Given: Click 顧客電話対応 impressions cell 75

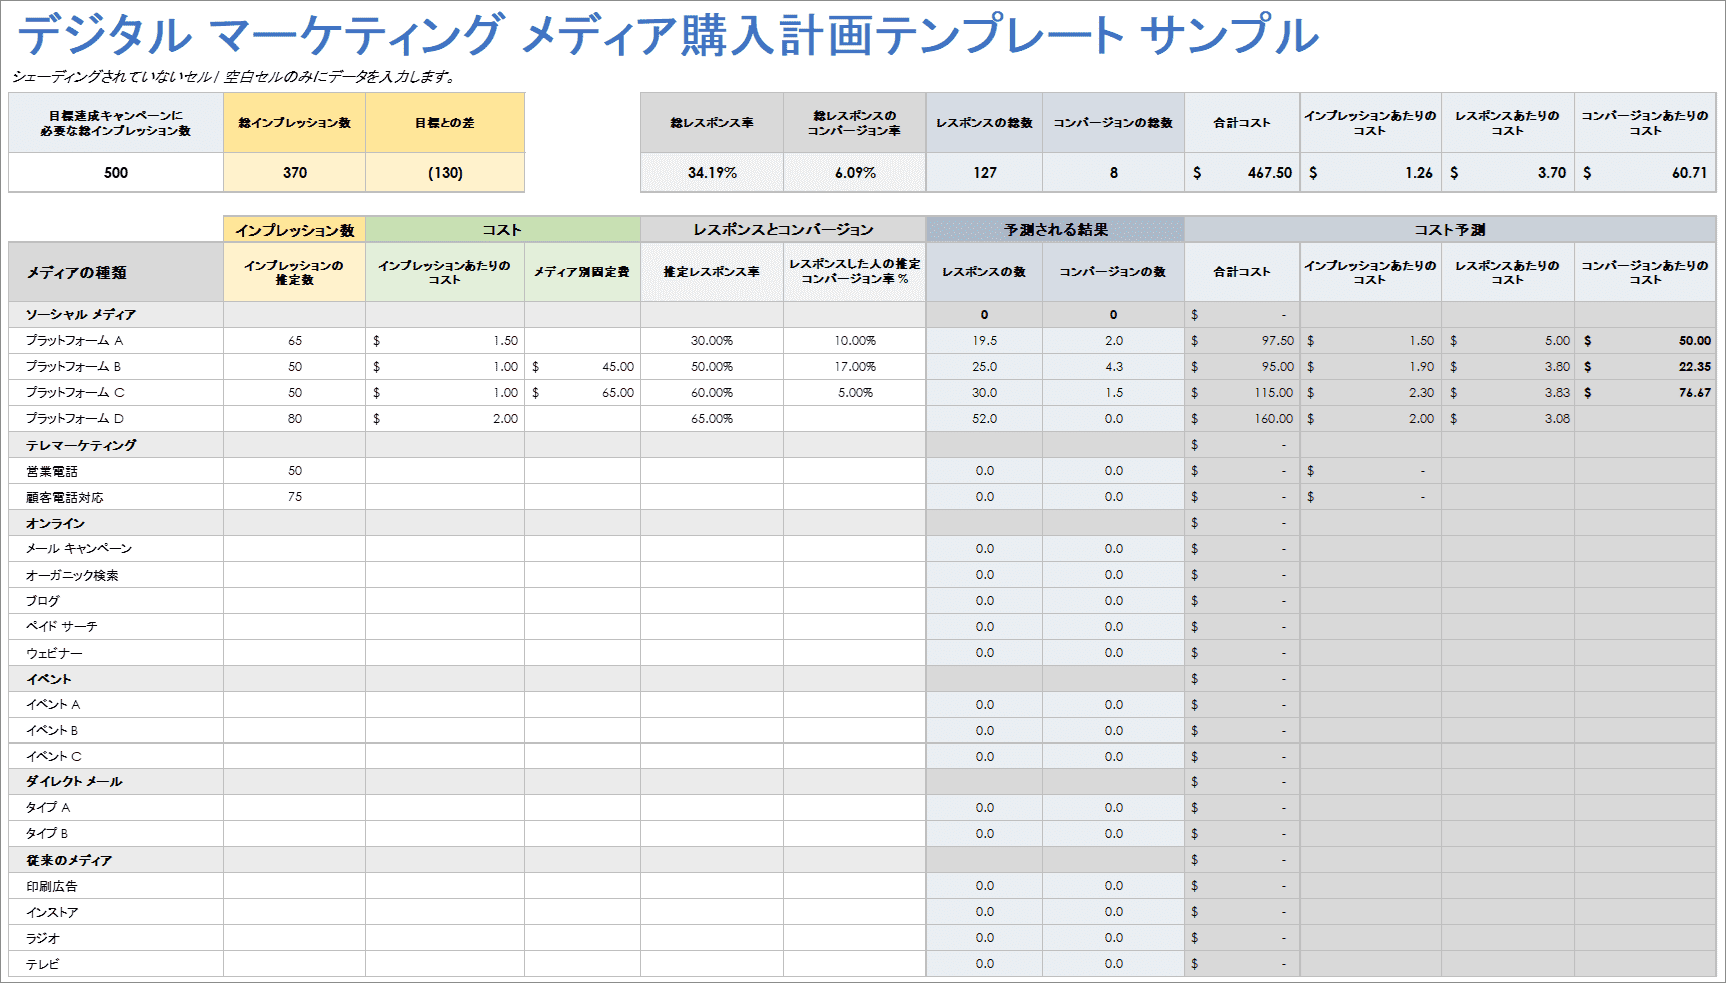Looking at the screenshot, I should (x=295, y=496).
